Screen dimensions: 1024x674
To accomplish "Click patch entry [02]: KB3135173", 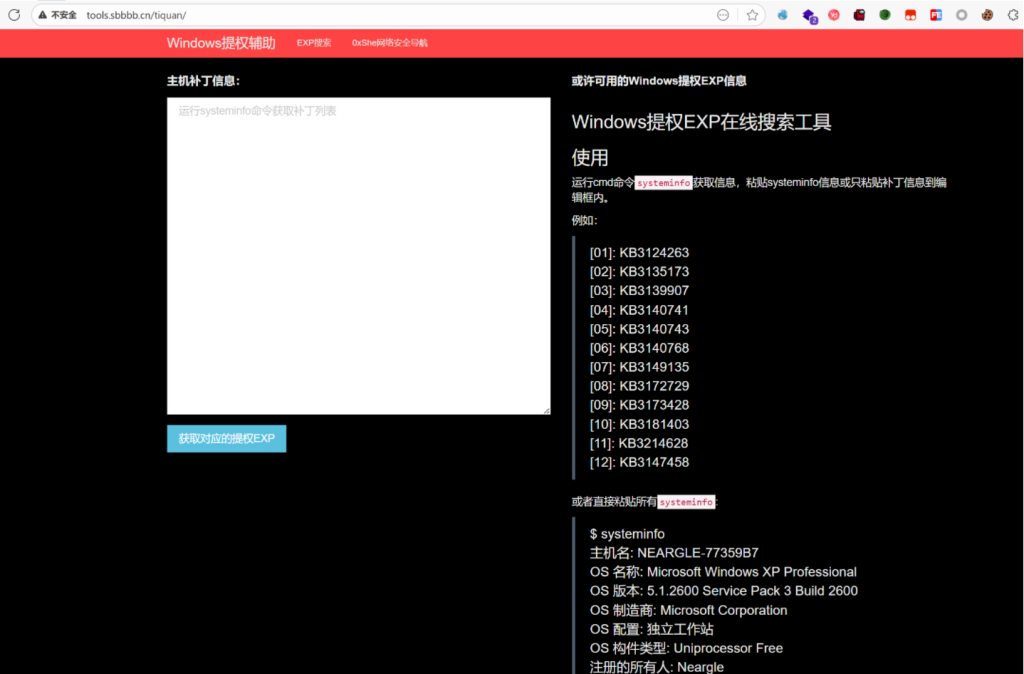I will pyautogui.click(x=639, y=272).
